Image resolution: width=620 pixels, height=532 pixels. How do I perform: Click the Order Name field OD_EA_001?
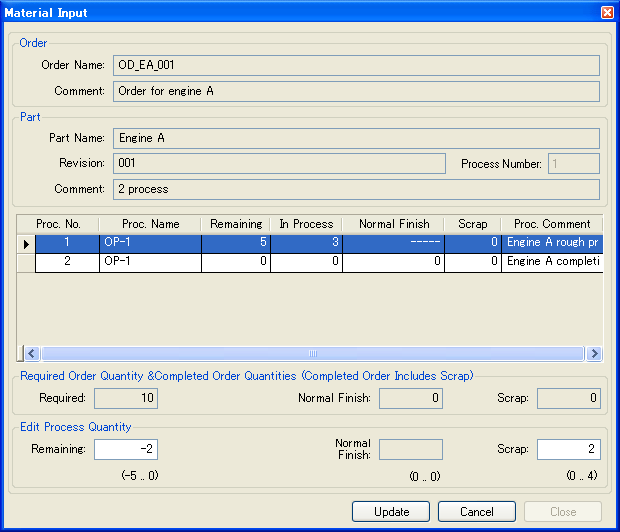pos(356,65)
